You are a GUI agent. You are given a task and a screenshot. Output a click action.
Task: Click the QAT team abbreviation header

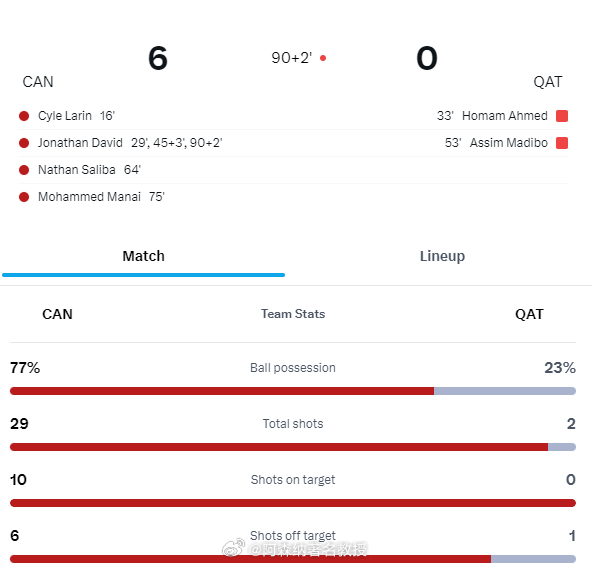(x=529, y=314)
